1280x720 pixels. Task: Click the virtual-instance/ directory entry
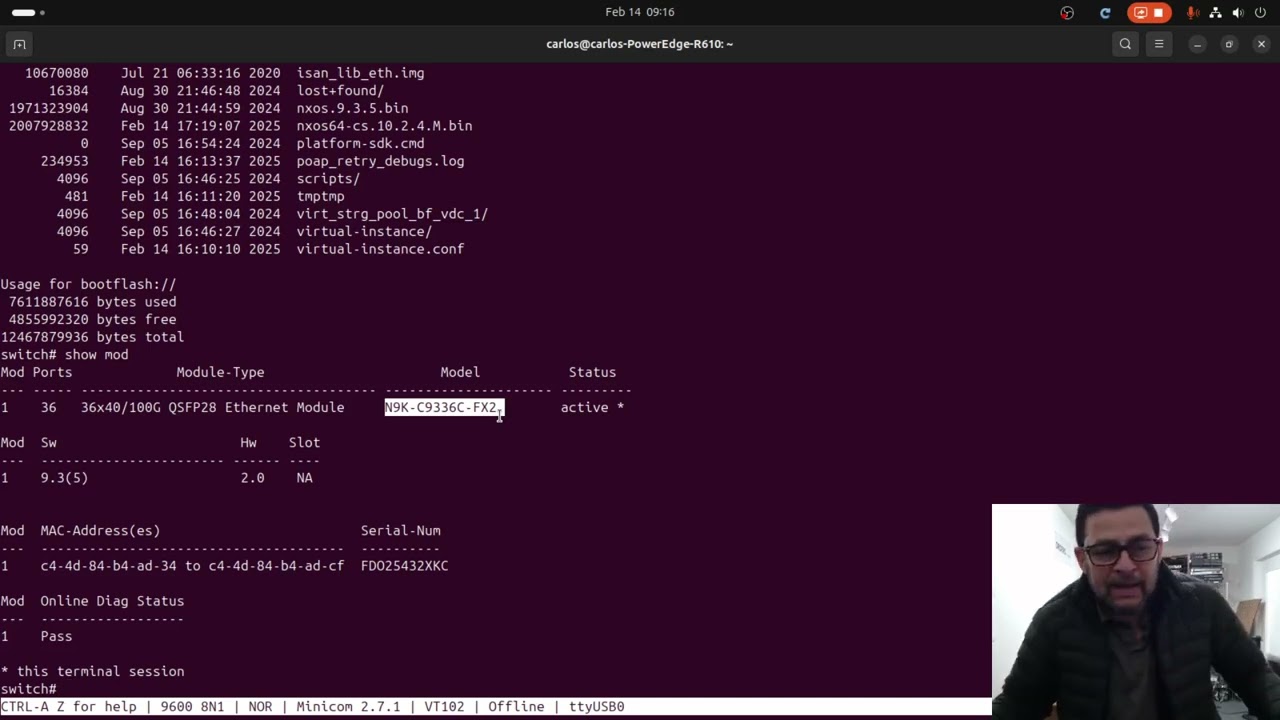point(364,232)
